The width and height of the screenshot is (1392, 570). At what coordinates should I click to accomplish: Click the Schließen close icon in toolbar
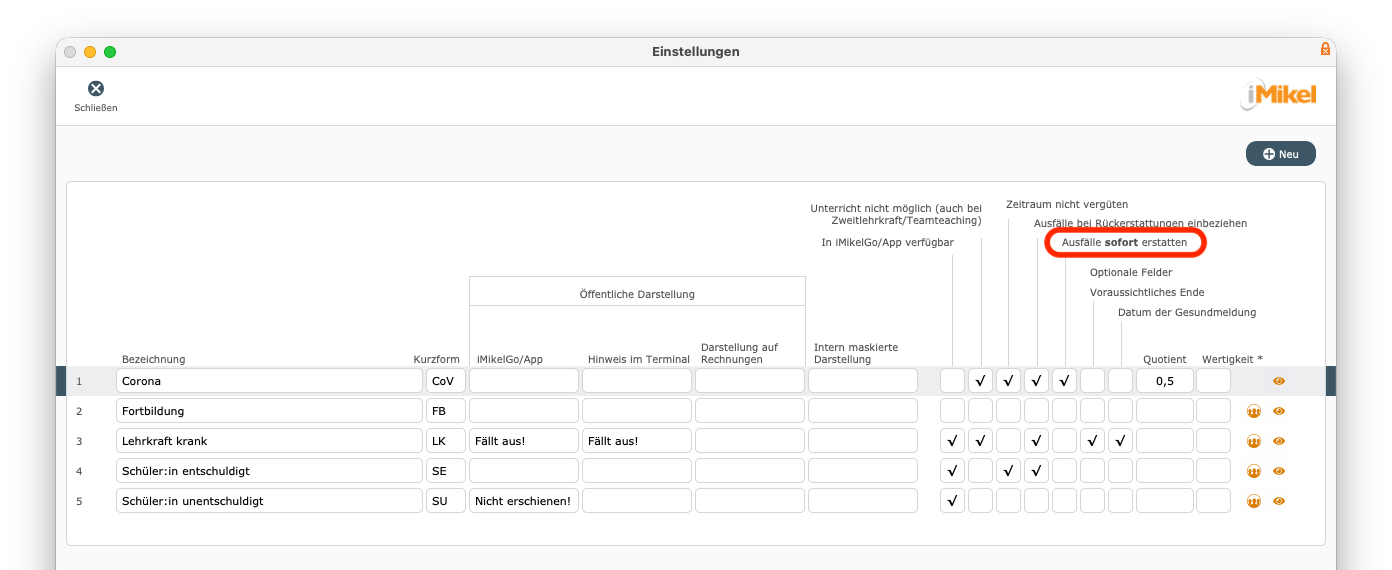96,89
